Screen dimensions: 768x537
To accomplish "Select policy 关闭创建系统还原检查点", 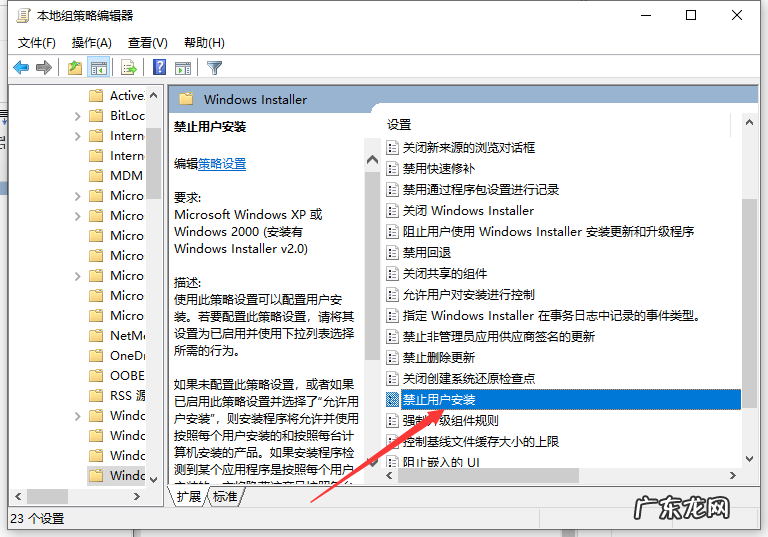I will (x=469, y=378).
